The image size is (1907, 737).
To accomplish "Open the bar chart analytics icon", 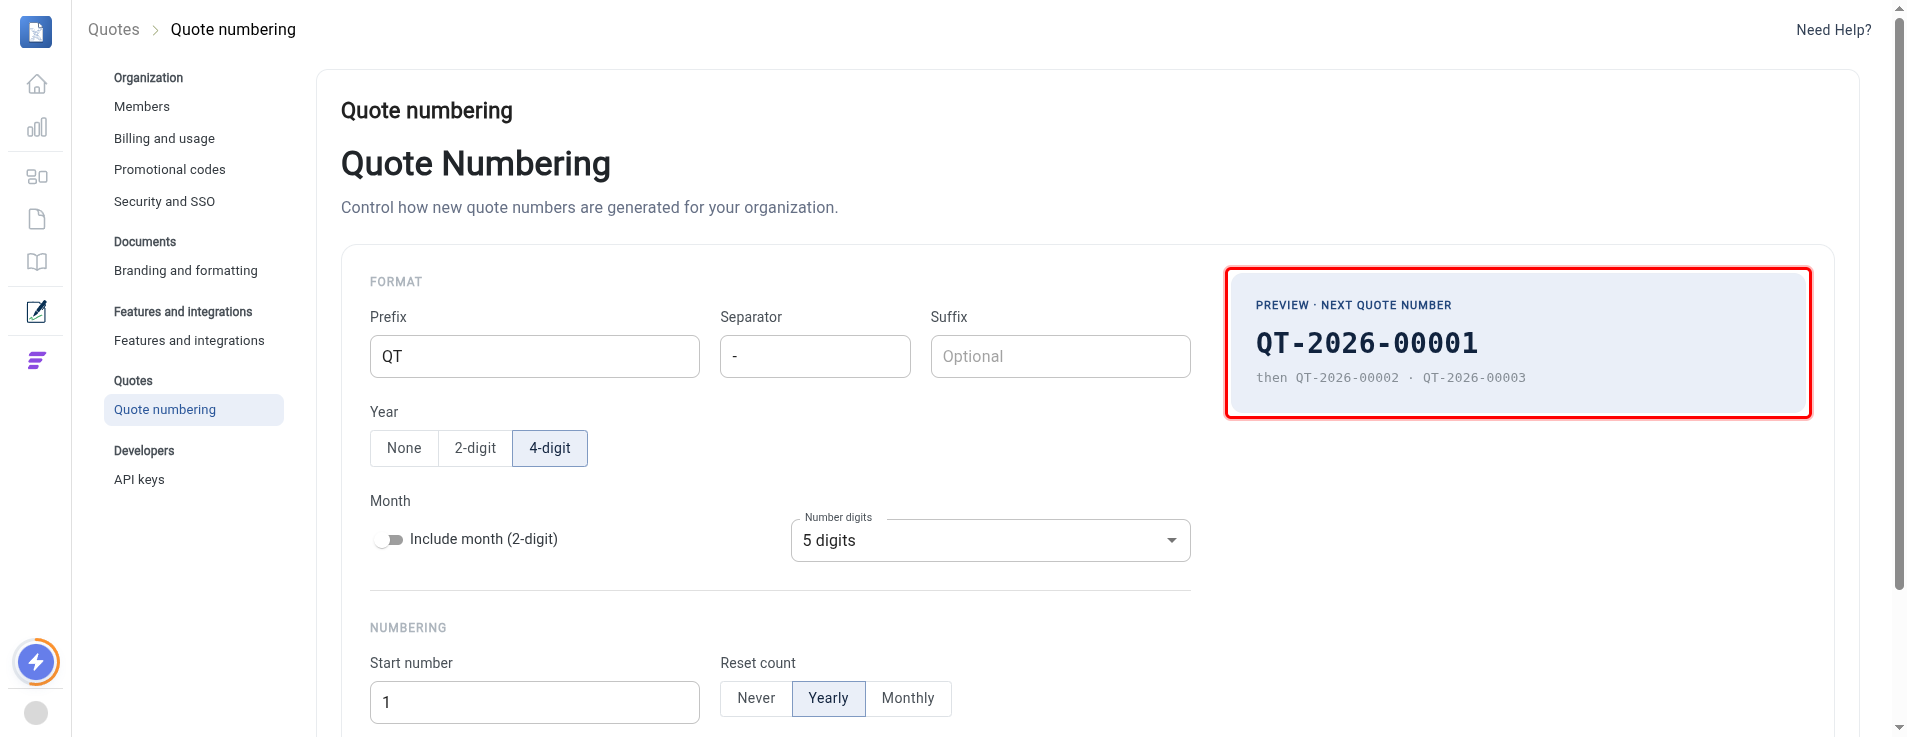I will (37, 127).
